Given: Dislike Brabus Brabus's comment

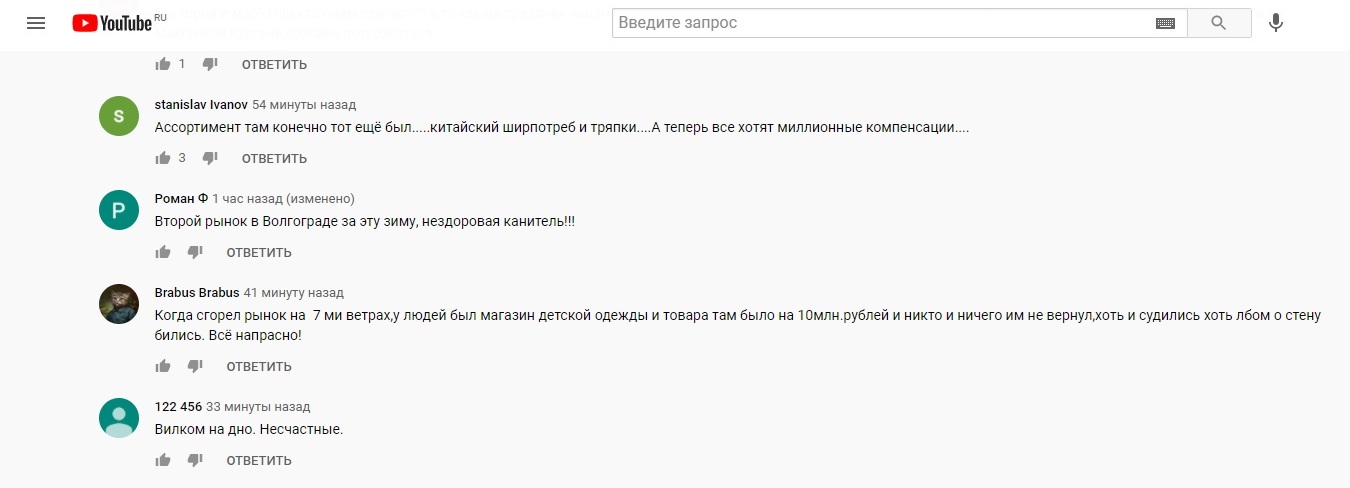Looking at the screenshot, I should pos(195,366).
